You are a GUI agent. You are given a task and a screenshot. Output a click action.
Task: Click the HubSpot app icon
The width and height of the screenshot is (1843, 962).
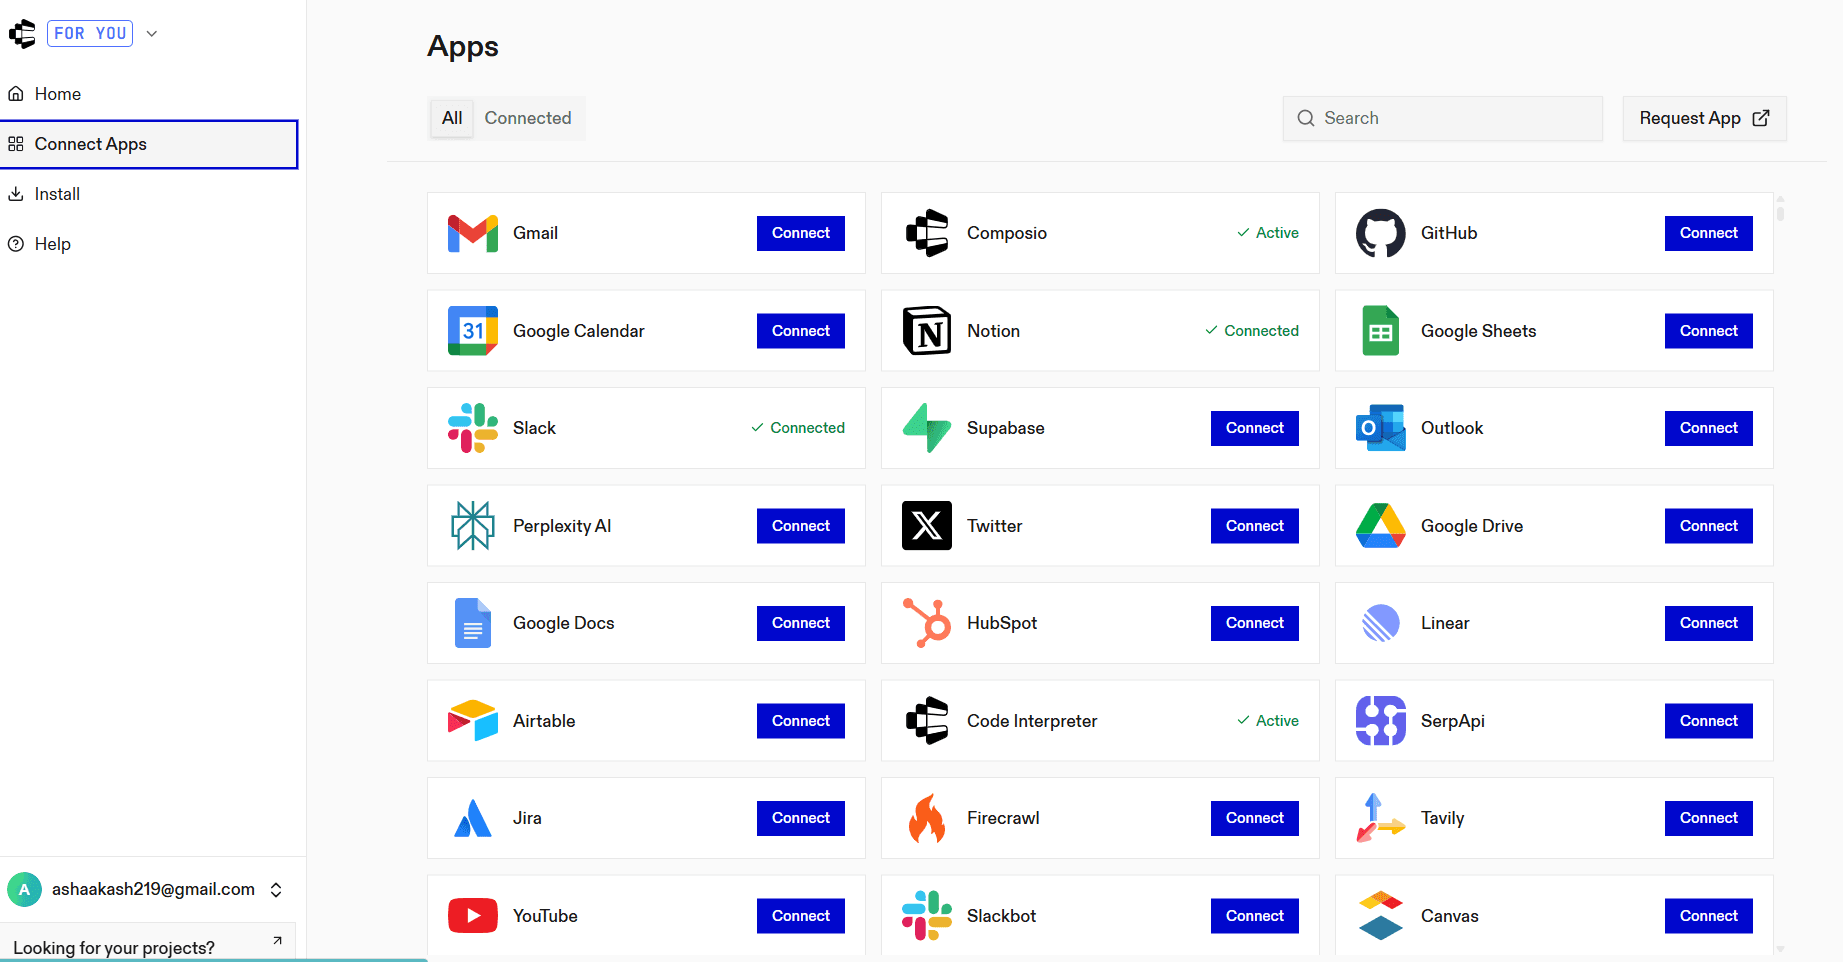coord(927,623)
